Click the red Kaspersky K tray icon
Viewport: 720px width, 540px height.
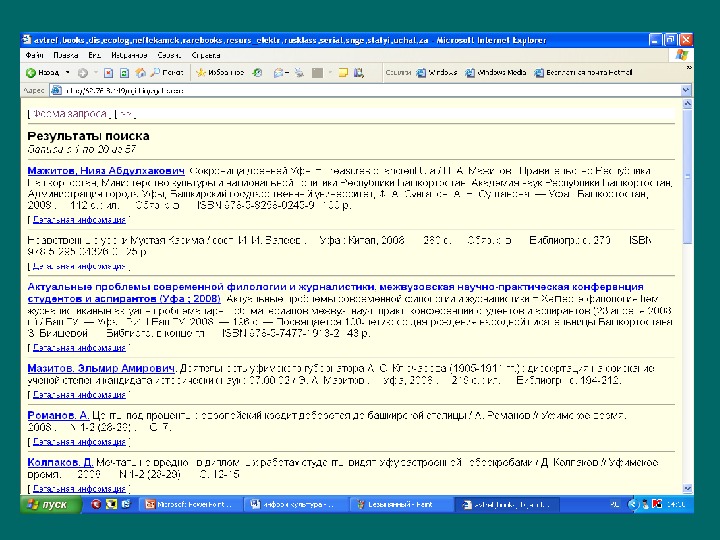pos(657,504)
